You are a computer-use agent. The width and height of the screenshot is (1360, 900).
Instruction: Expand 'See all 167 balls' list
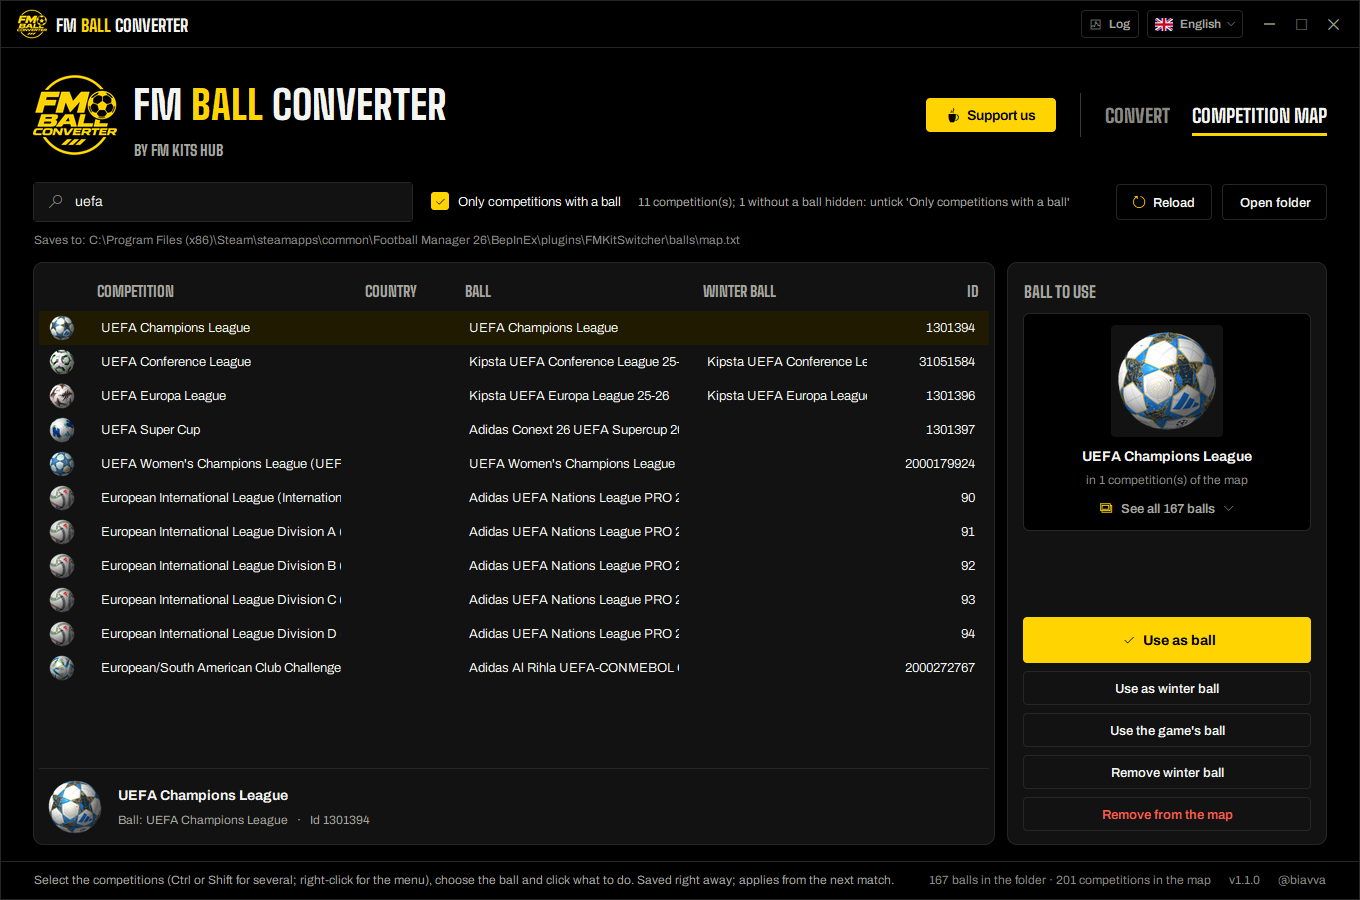[x=1167, y=509]
